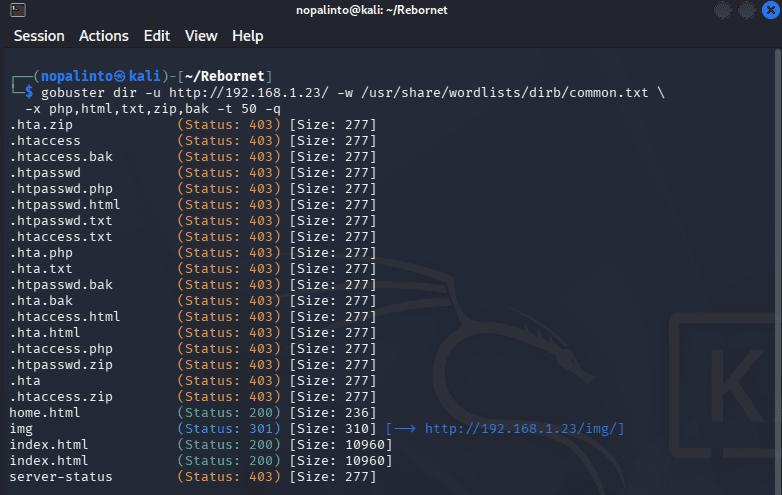Screen dimensions: 782x495
Task: Open the View menu
Action: [201, 36]
